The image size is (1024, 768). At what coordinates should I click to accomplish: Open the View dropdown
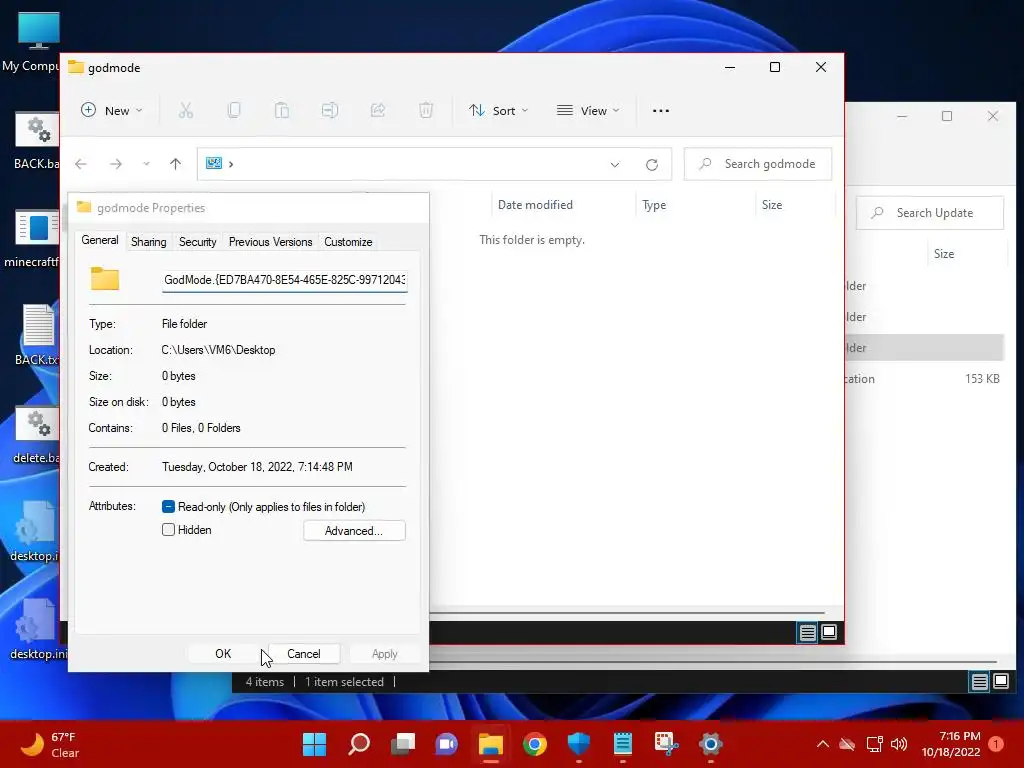click(x=588, y=110)
